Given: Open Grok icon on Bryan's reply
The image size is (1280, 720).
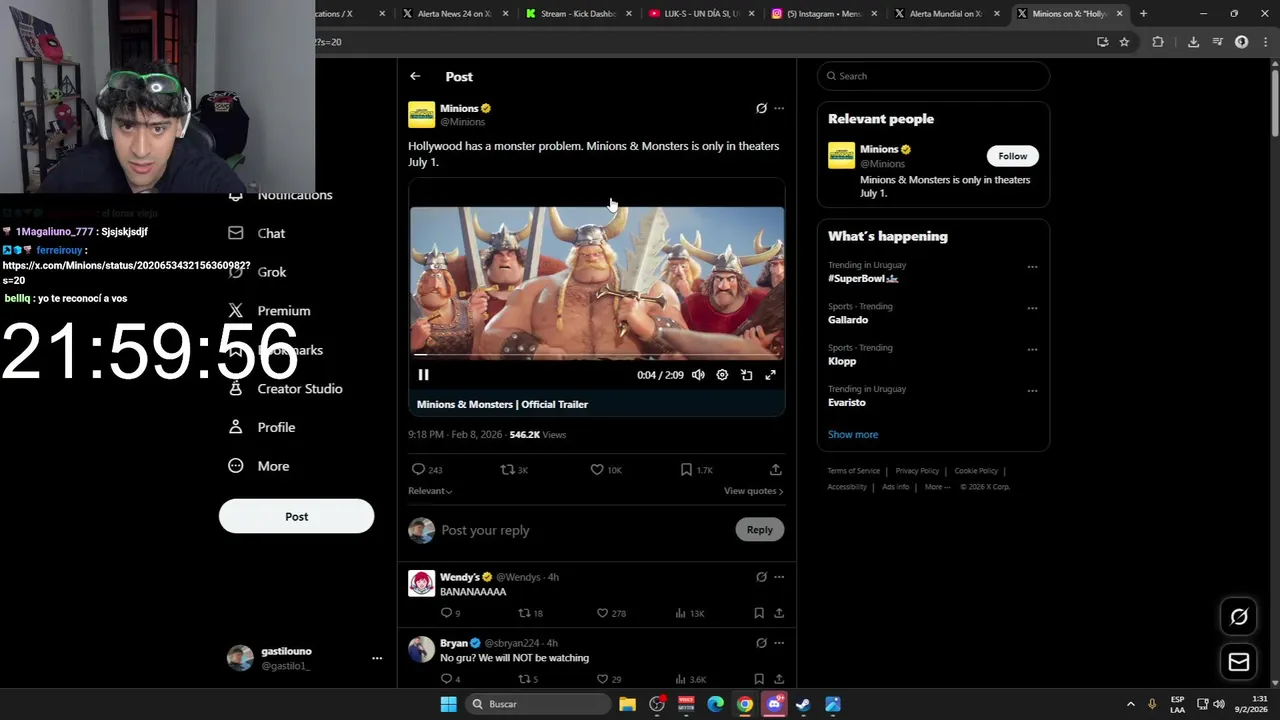Looking at the screenshot, I should (761, 643).
